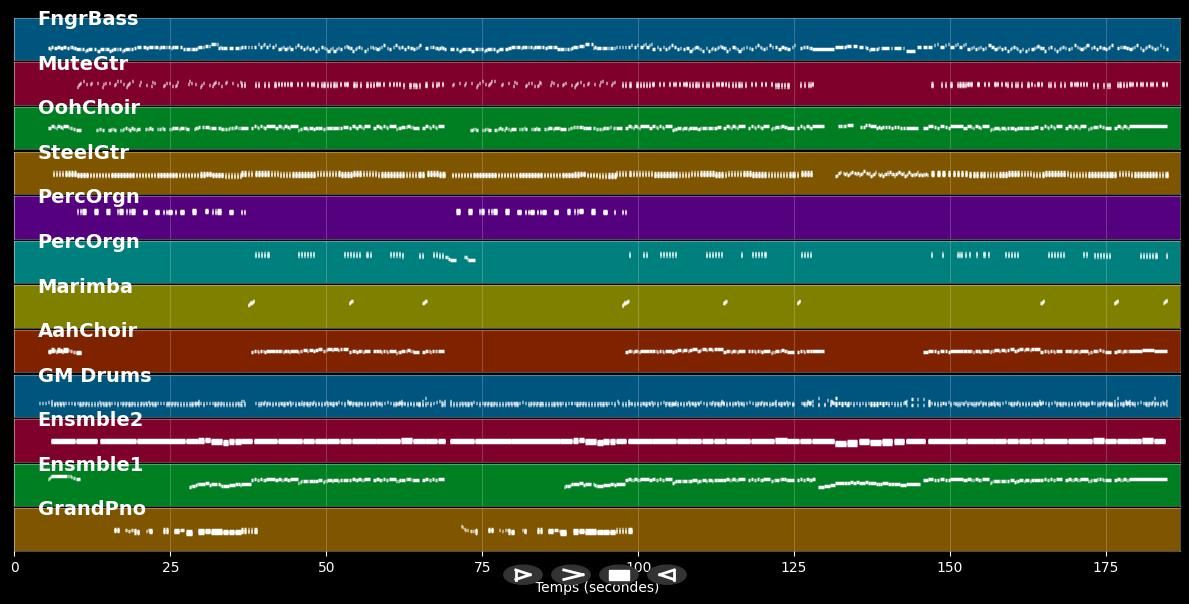Viewport: 1189px width, 604px height.
Task: Click the Ensmble2 track name
Action: 90,420
